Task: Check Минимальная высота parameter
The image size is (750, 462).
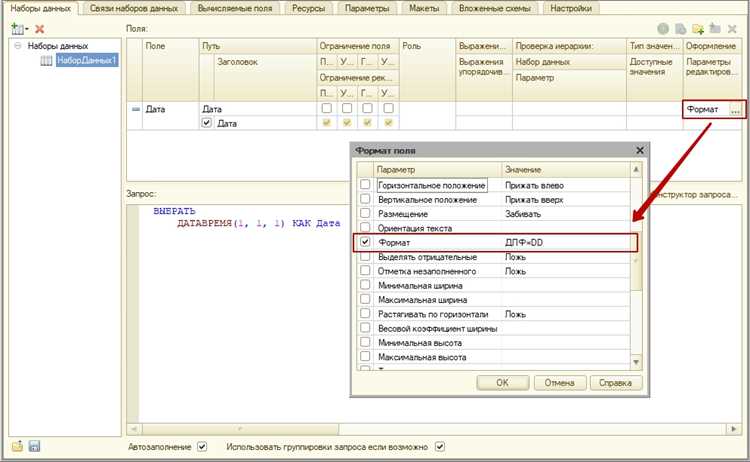Action: coord(365,342)
